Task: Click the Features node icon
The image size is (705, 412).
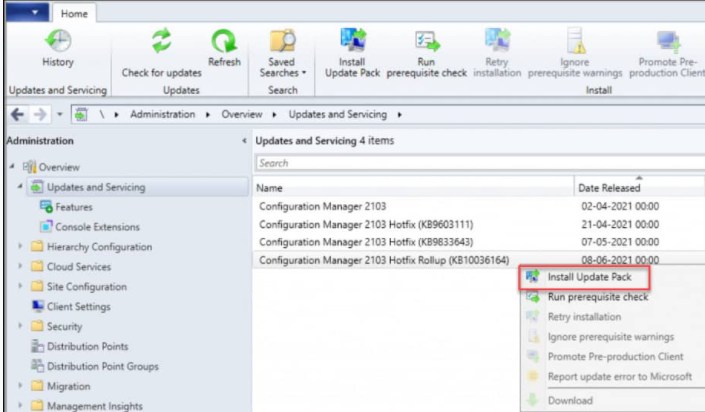Action: point(46,206)
